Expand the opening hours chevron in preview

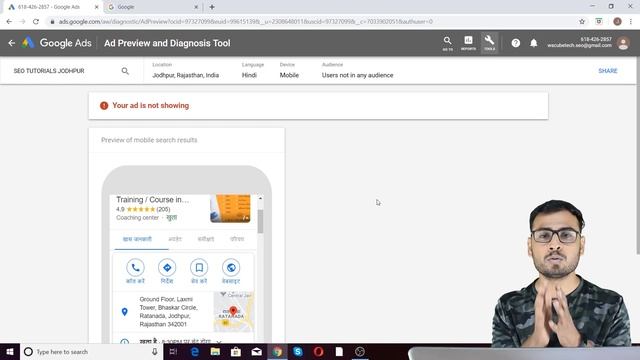pos(219,341)
